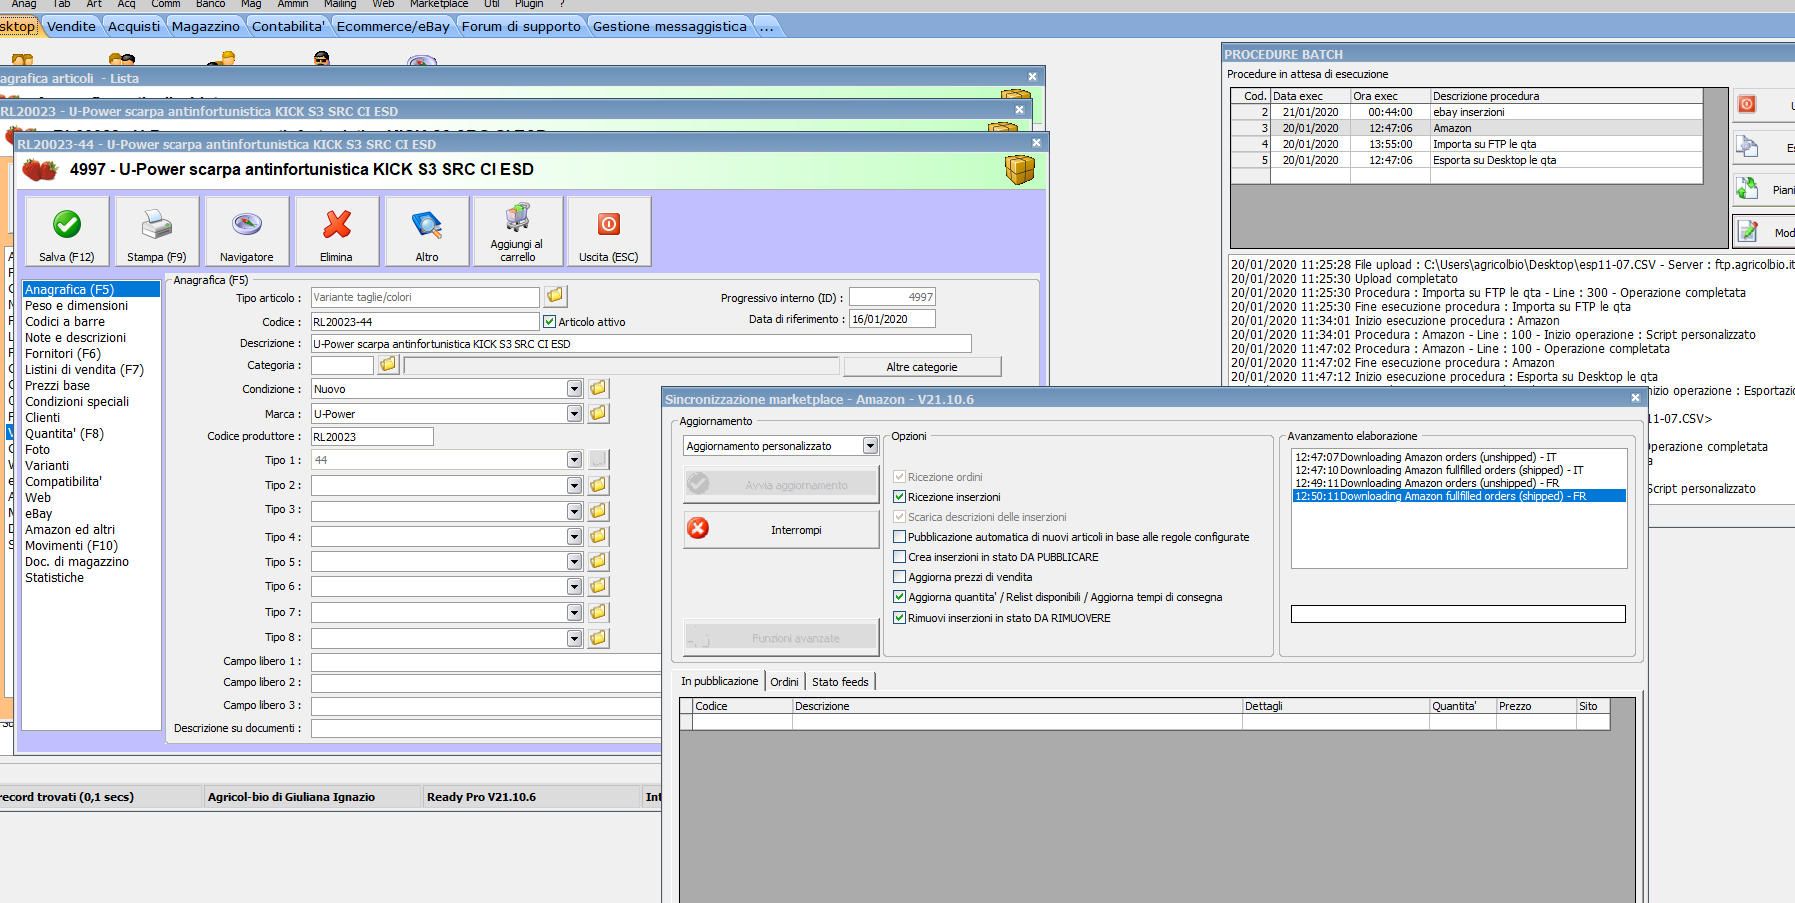1795x903 pixels.
Task: Select Quantita' (F8) in the sidebar
Action: click(x=64, y=434)
